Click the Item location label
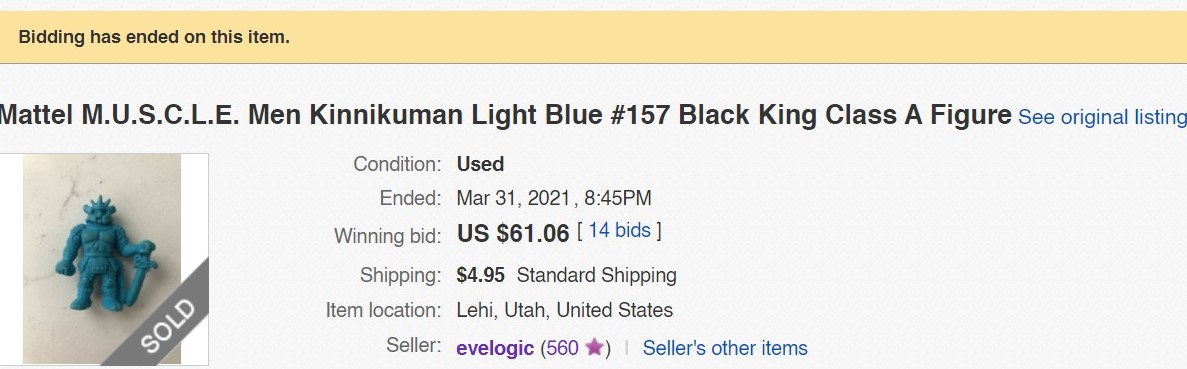Image resolution: width=1187 pixels, height=369 pixels. (x=383, y=310)
